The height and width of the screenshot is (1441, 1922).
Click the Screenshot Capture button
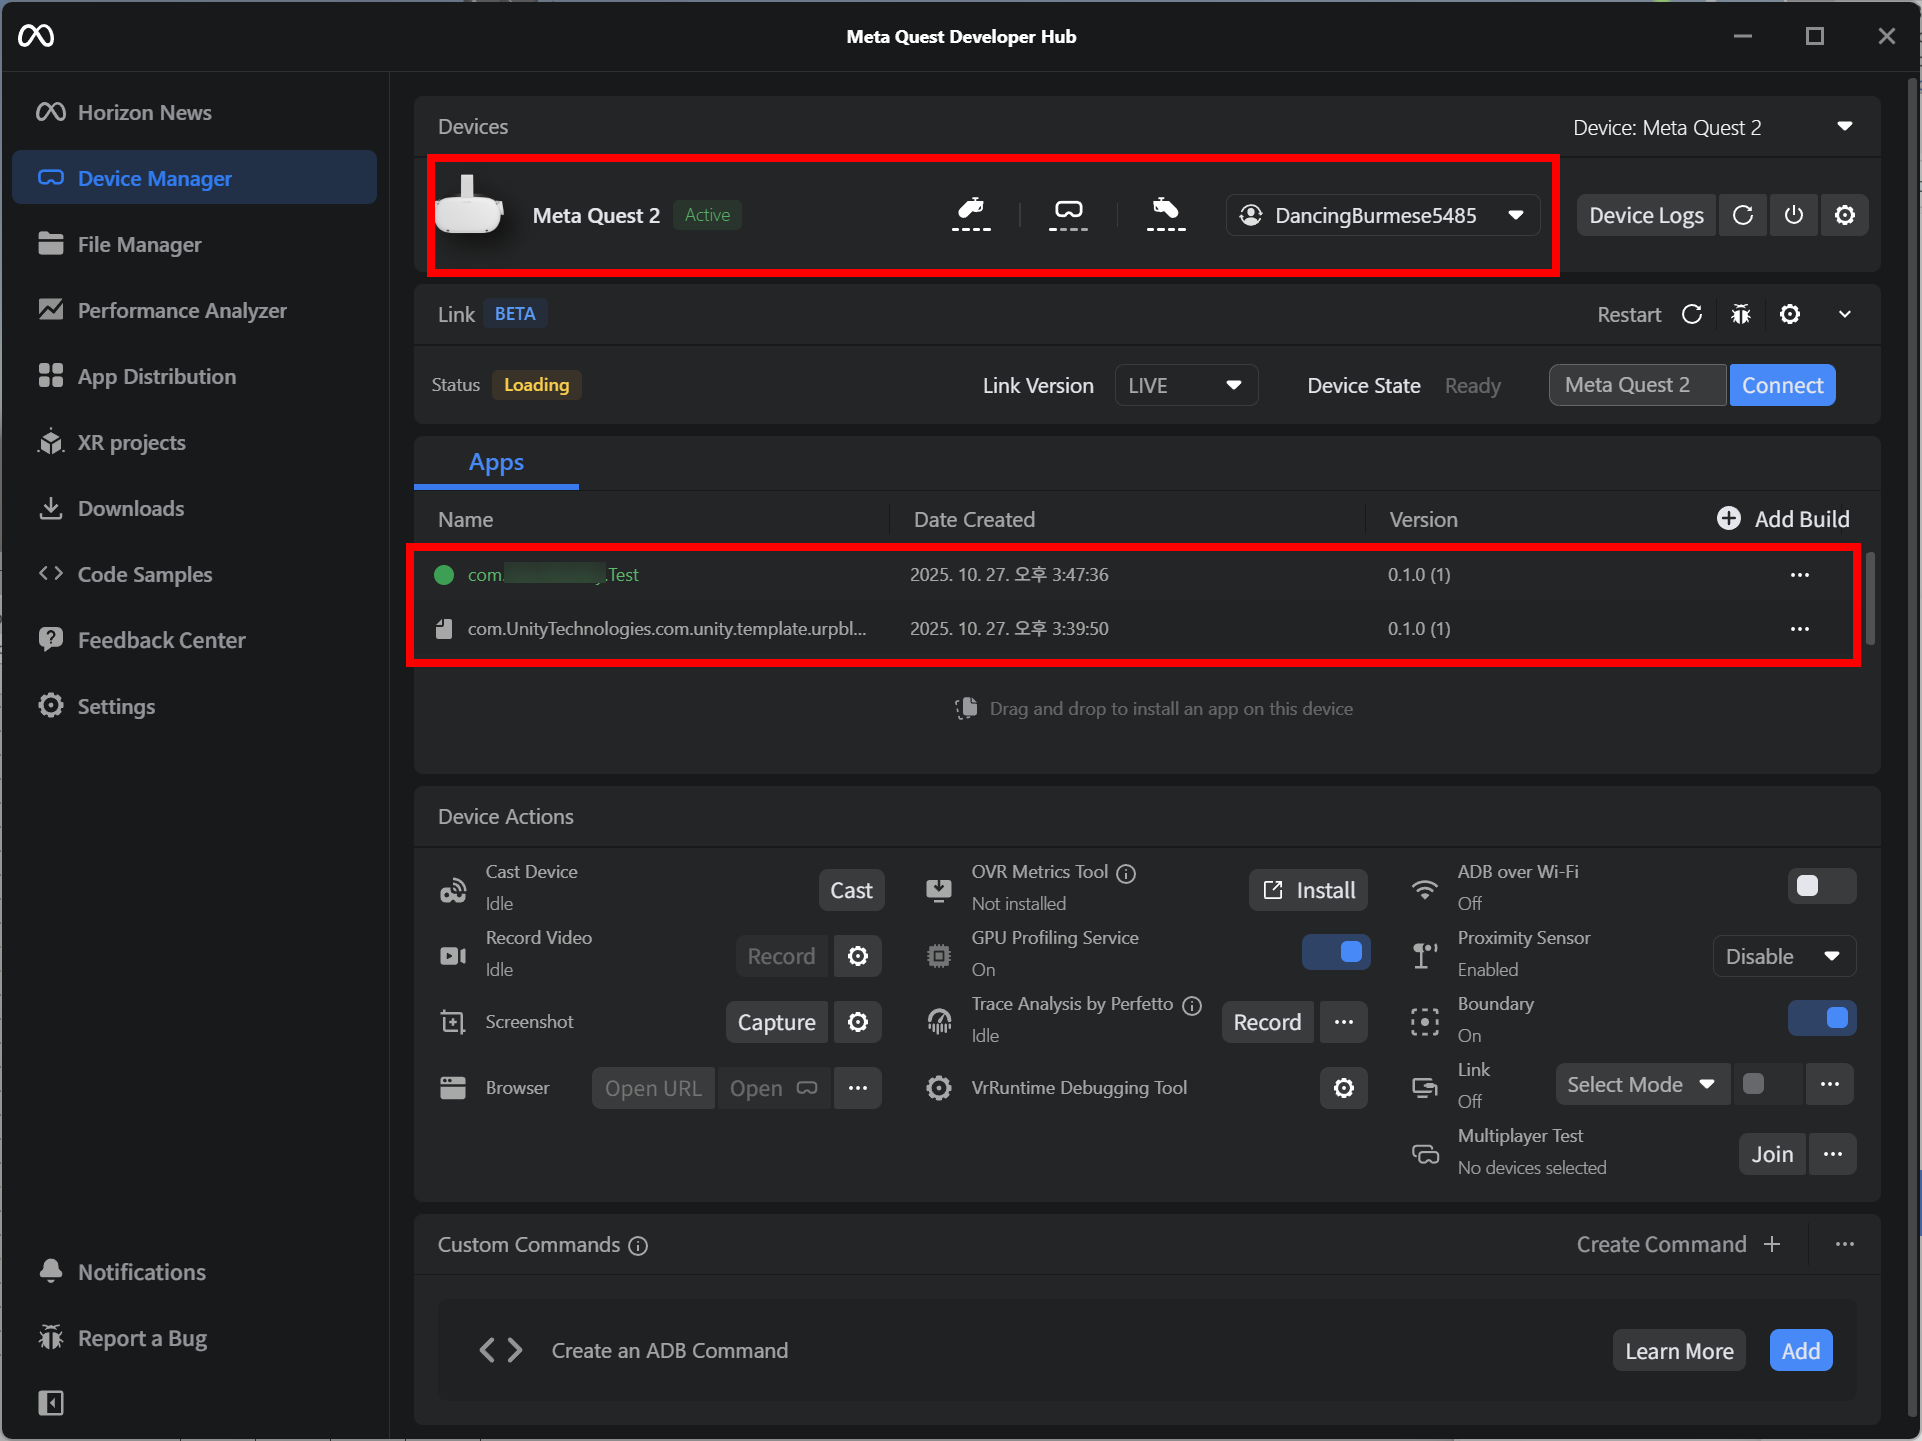[777, 1022]
